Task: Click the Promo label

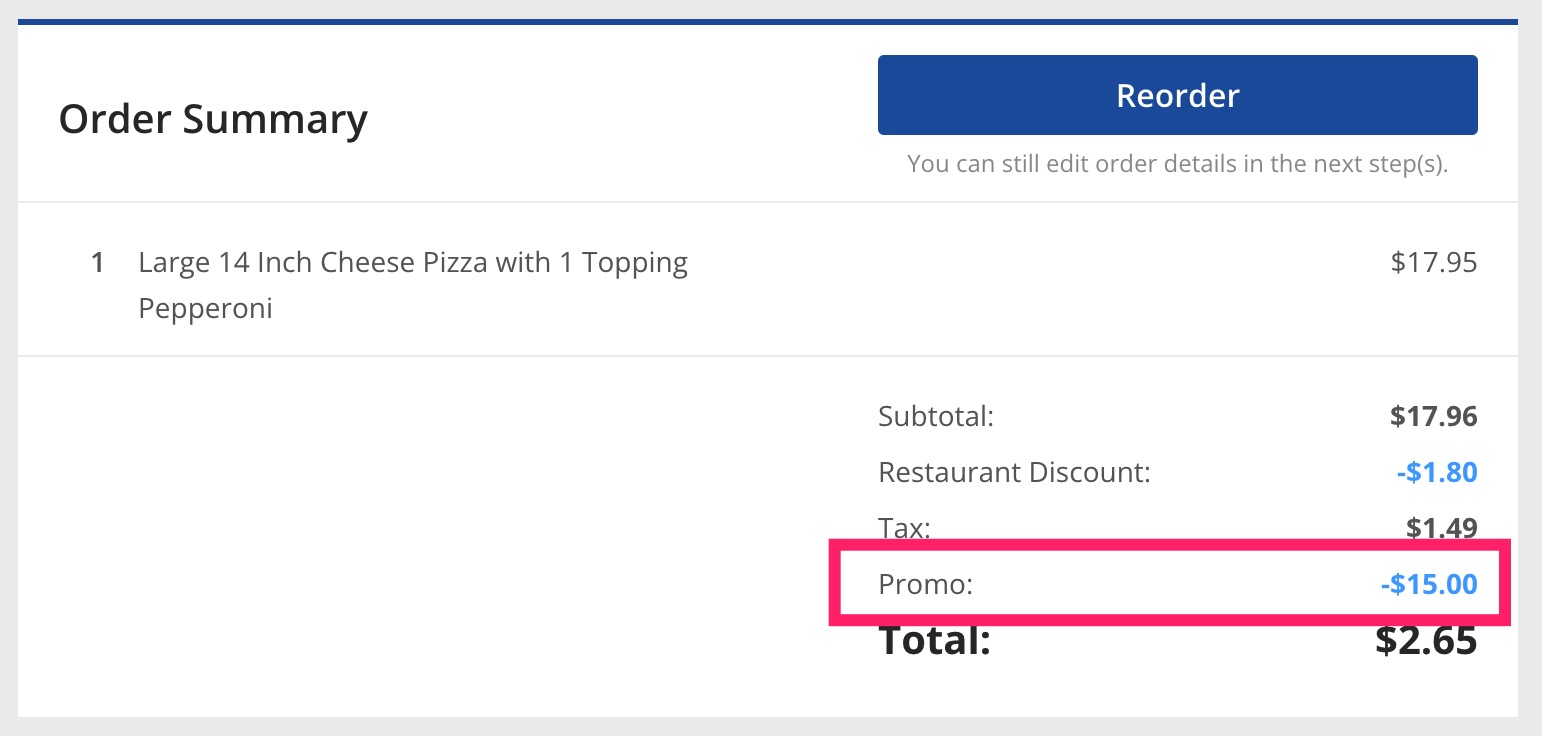Action: coord(925,584)
